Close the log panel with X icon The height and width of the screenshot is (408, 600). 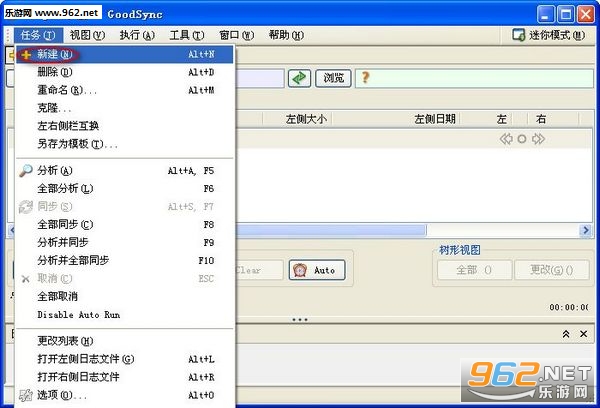pos(584,334)
